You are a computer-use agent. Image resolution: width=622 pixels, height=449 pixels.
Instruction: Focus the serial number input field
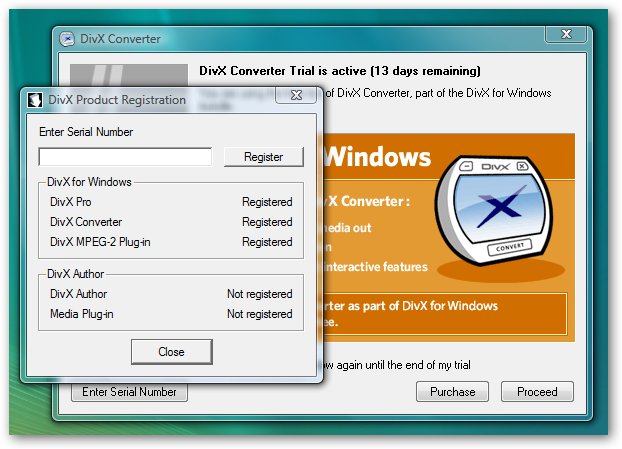[125, 157]
